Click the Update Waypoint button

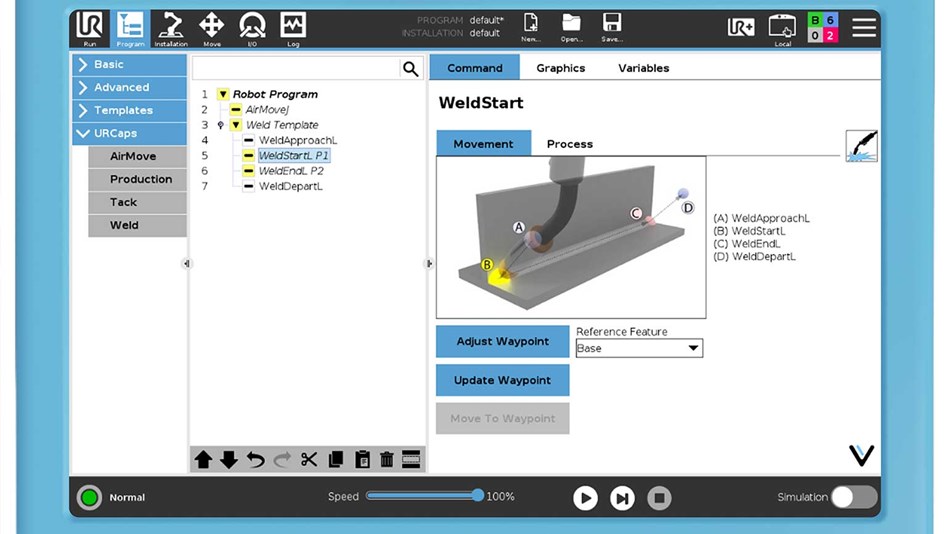tap(502, 380)
